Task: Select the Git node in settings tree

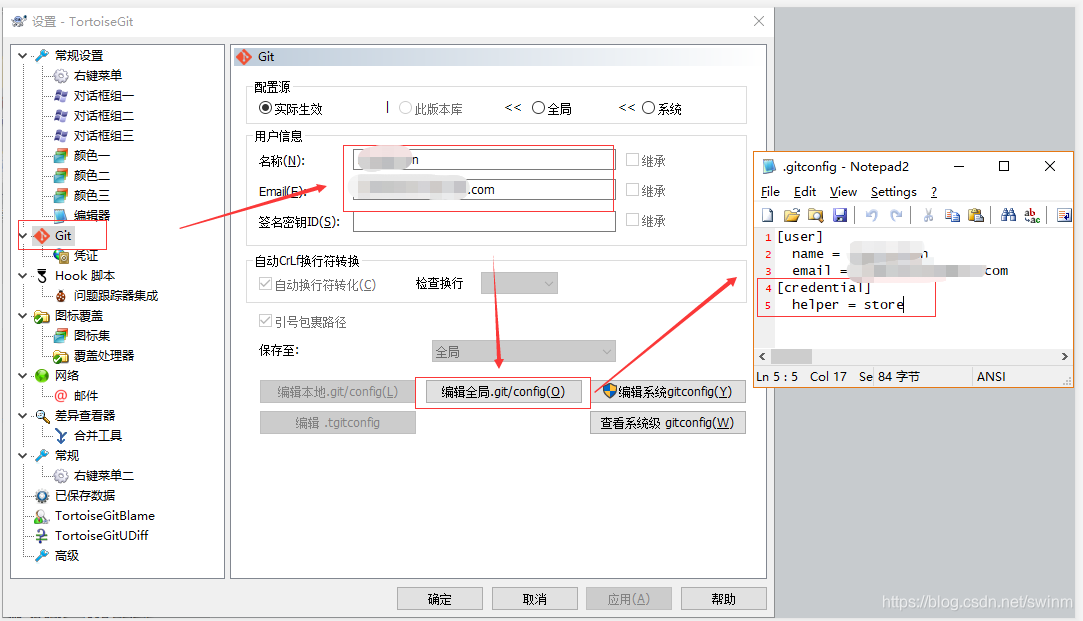Action: (63, 236)
